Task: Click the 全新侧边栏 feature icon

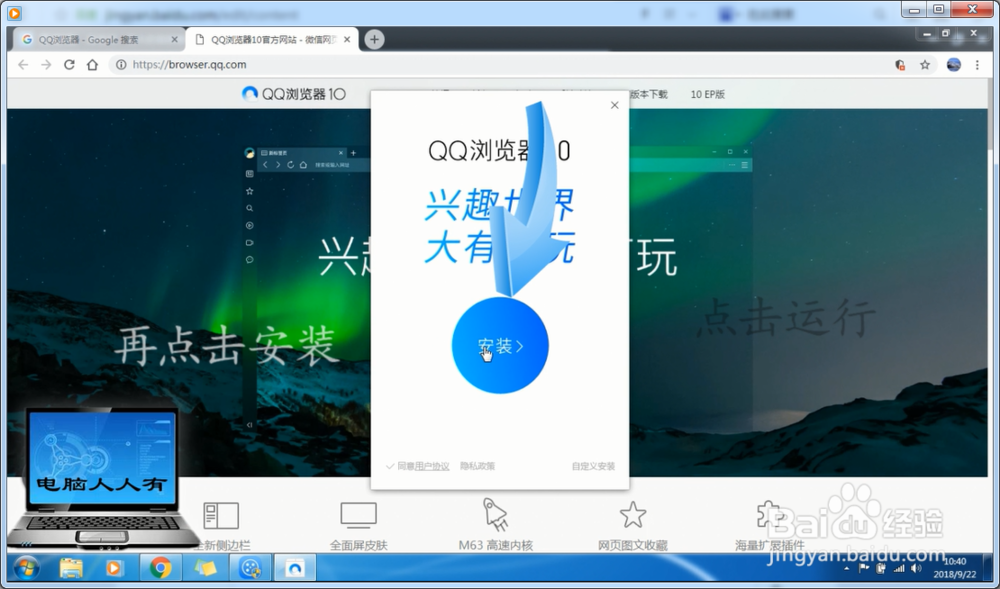Action: (221, 516)
